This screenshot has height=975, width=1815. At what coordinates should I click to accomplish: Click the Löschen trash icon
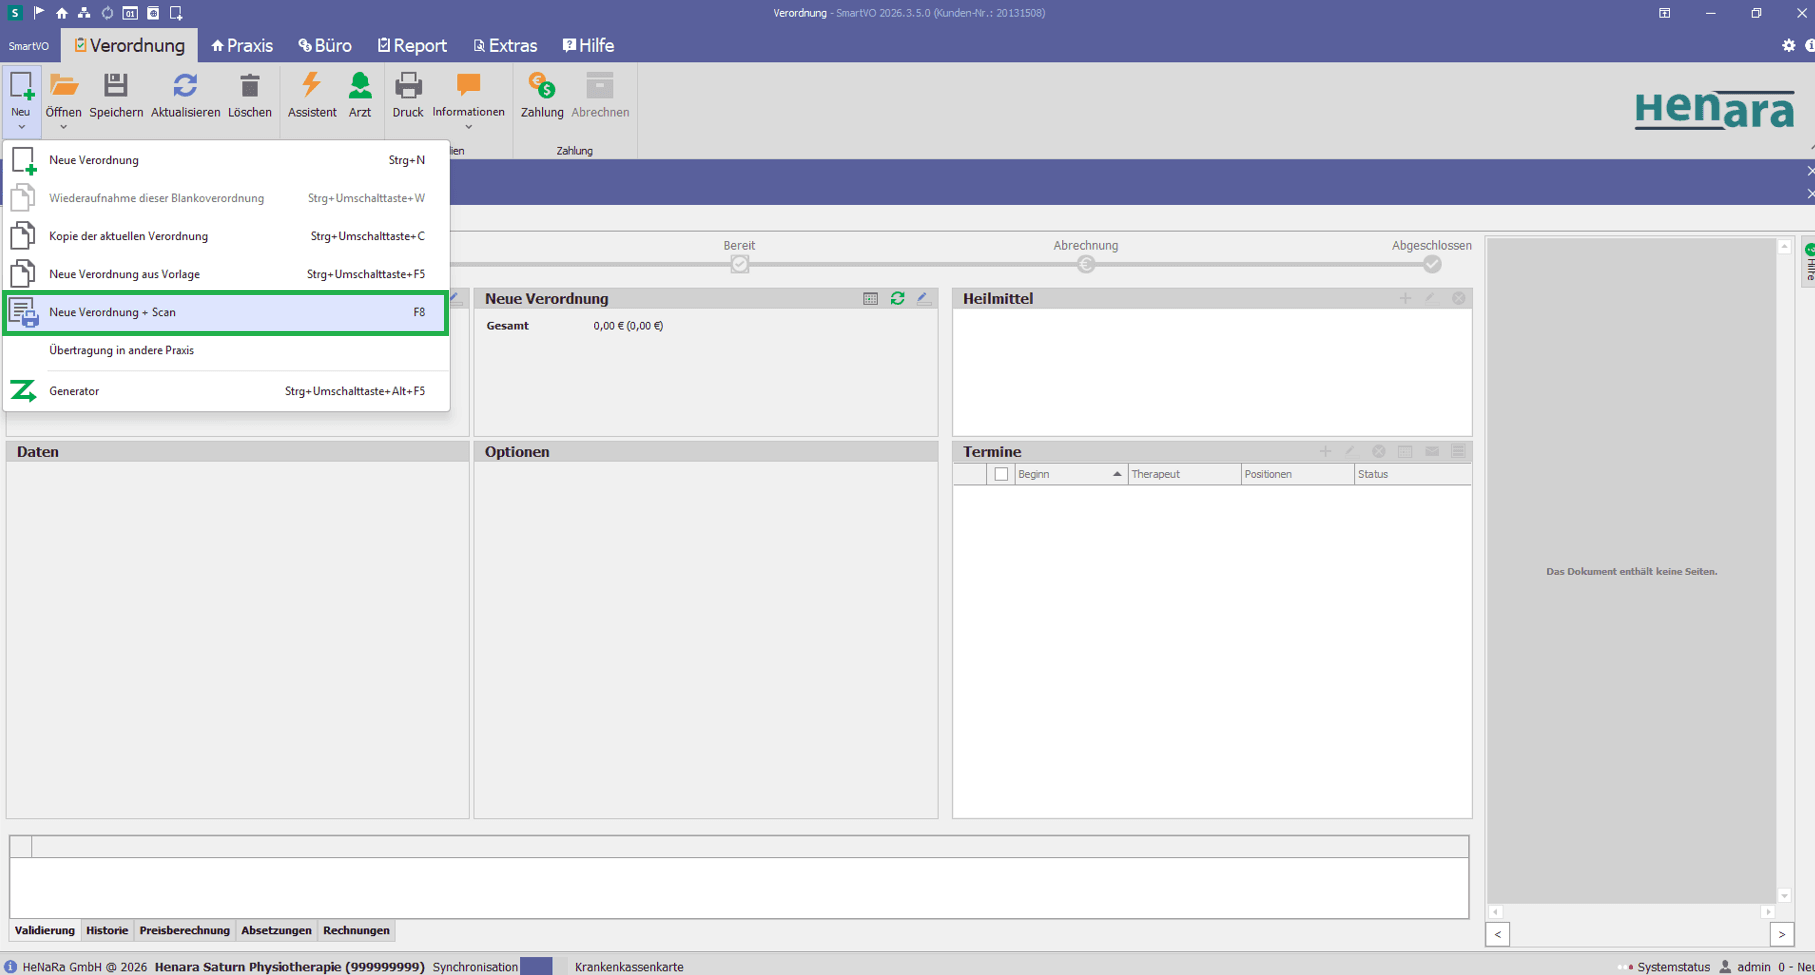click(249, 86)
